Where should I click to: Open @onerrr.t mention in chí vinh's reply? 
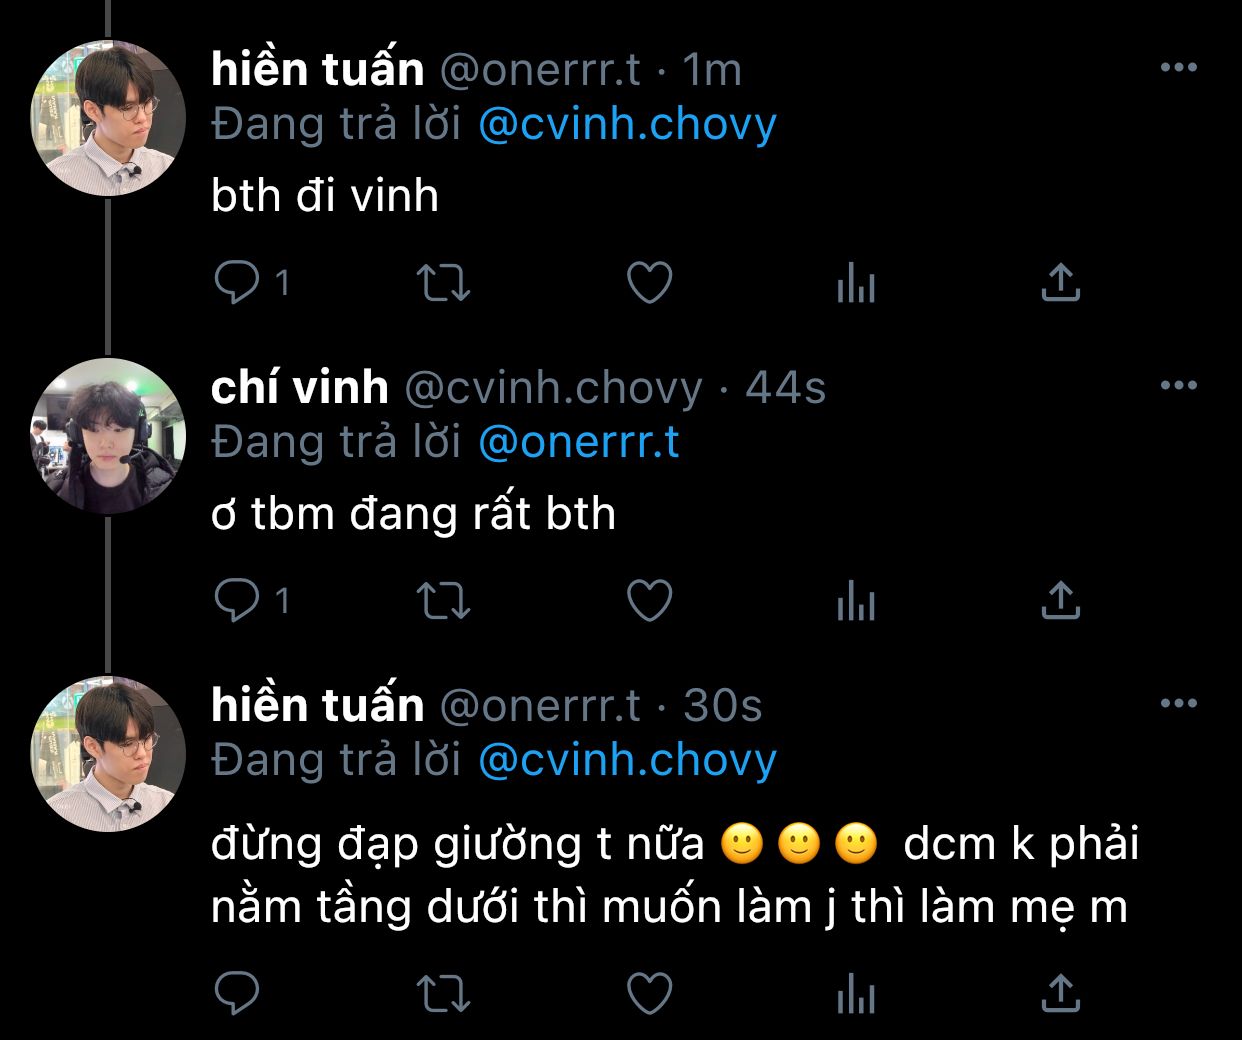click(x=579, y=442)
